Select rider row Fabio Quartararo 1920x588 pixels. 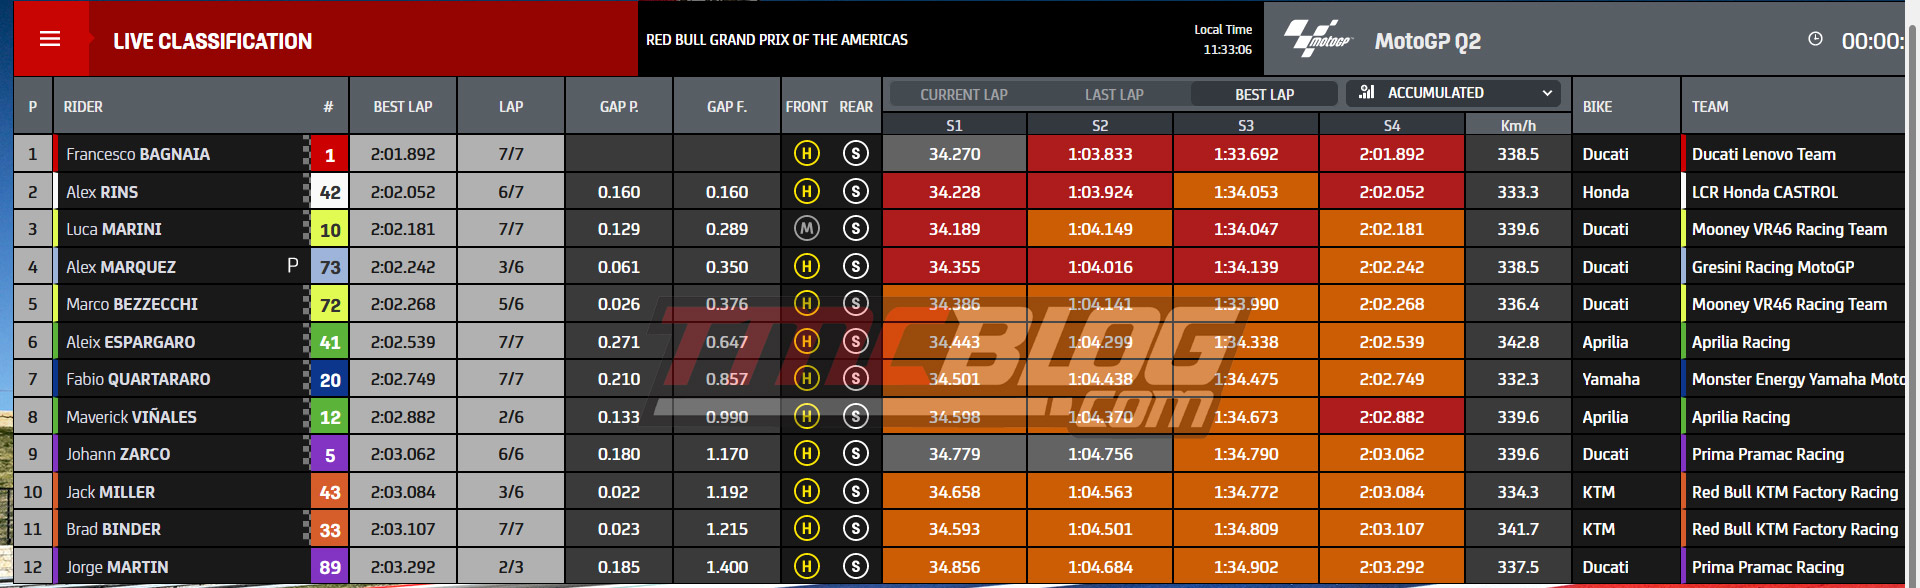[x=959, y=379]
